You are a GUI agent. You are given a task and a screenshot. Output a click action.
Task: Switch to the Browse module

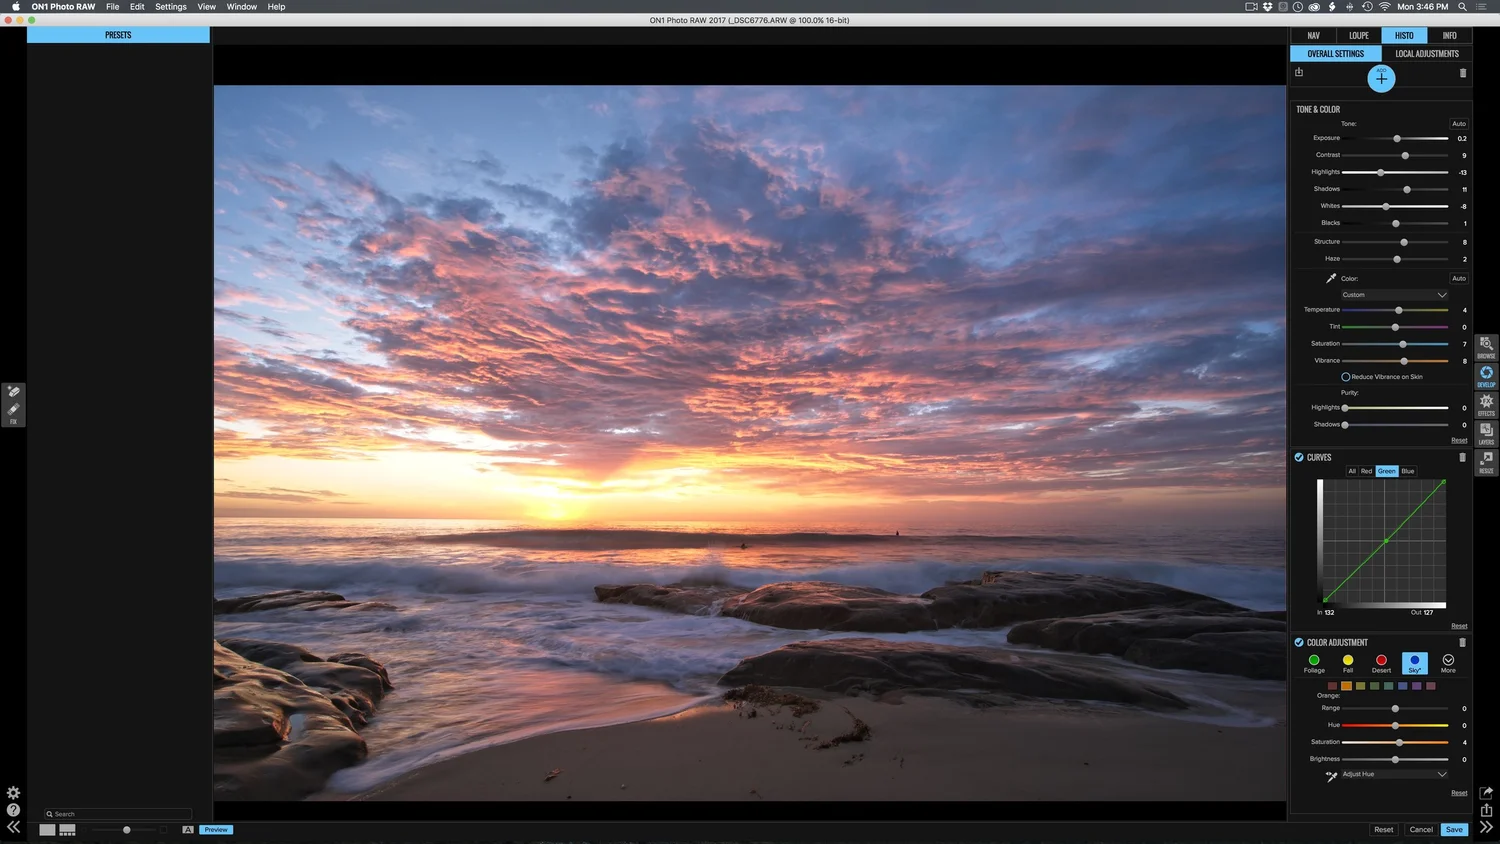point(1486,348)
